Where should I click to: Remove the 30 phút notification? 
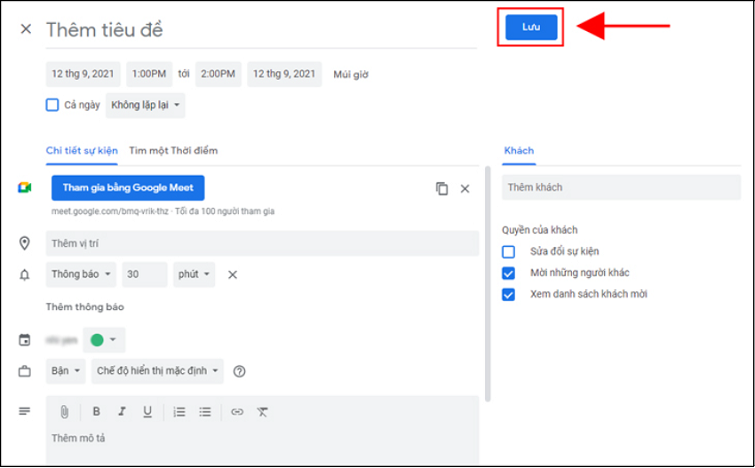(x=232, y=275)
